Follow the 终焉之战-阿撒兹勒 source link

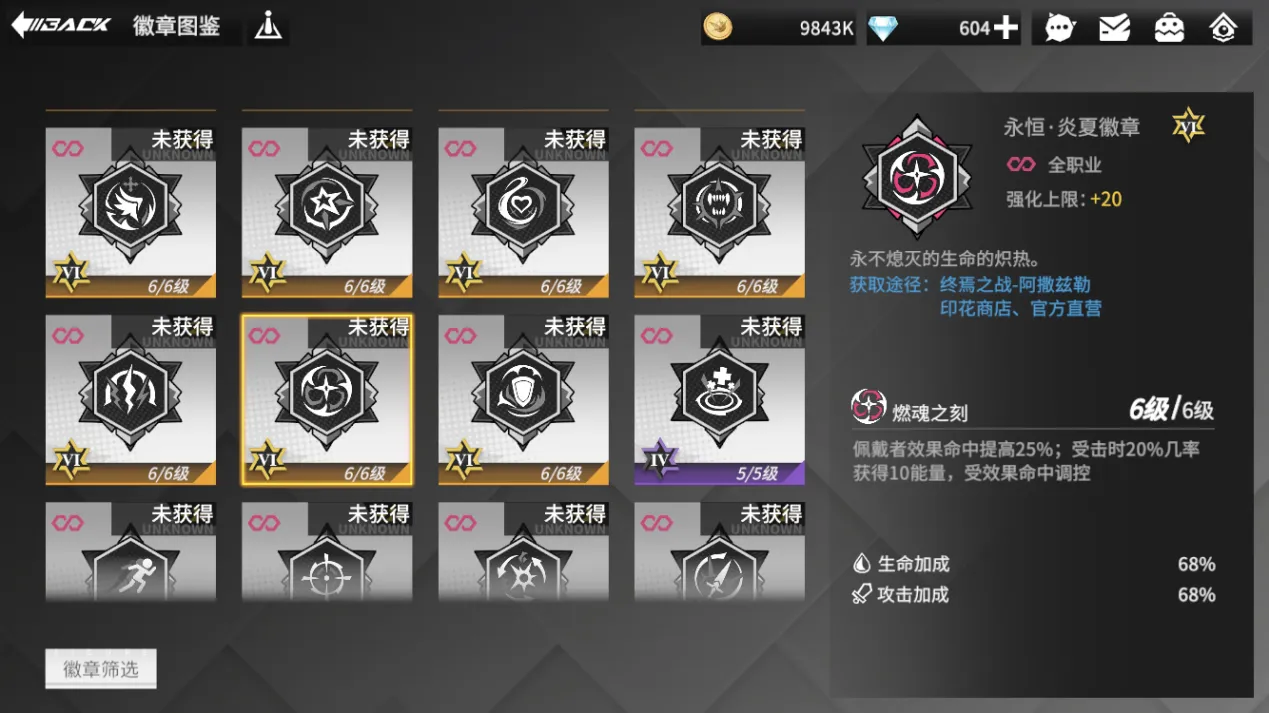[1015, 285]
